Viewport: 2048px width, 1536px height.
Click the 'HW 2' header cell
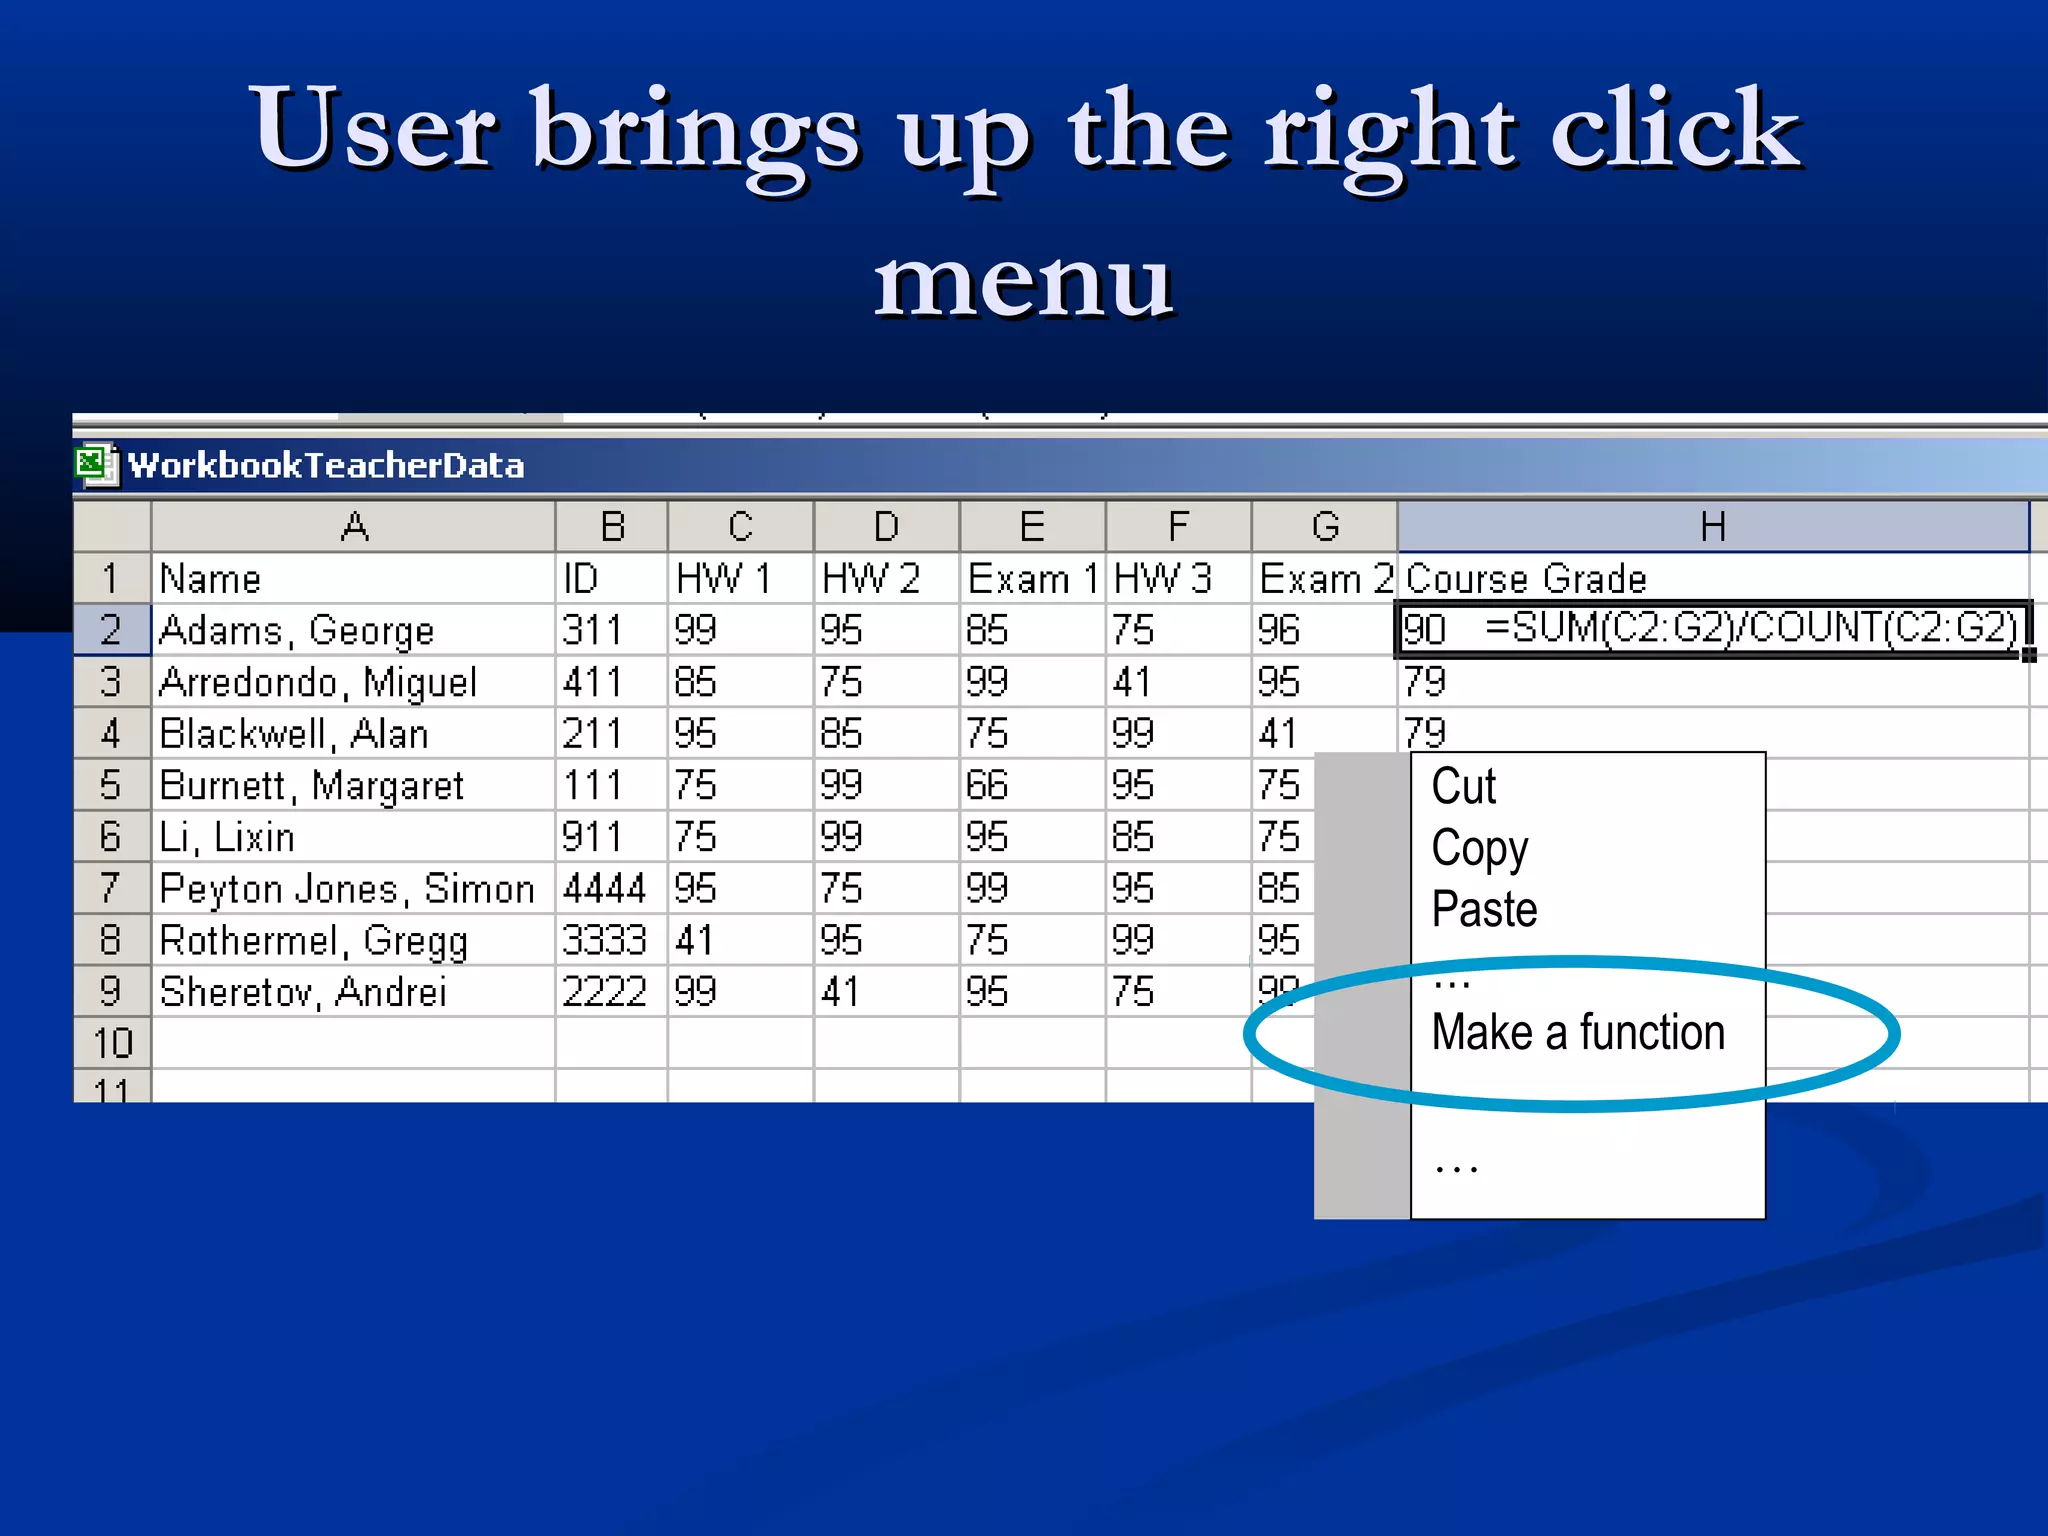[886, 578]
